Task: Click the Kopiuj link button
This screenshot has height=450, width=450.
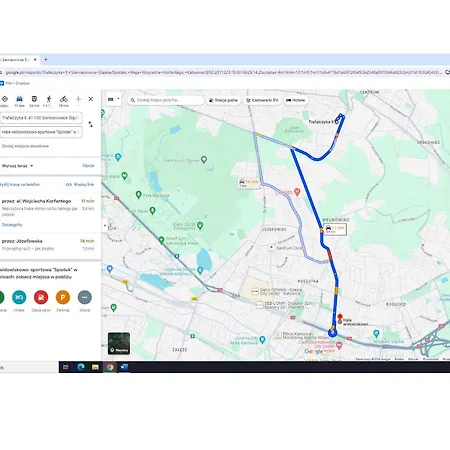Action: pyautogui.click(x=80, y=184)
